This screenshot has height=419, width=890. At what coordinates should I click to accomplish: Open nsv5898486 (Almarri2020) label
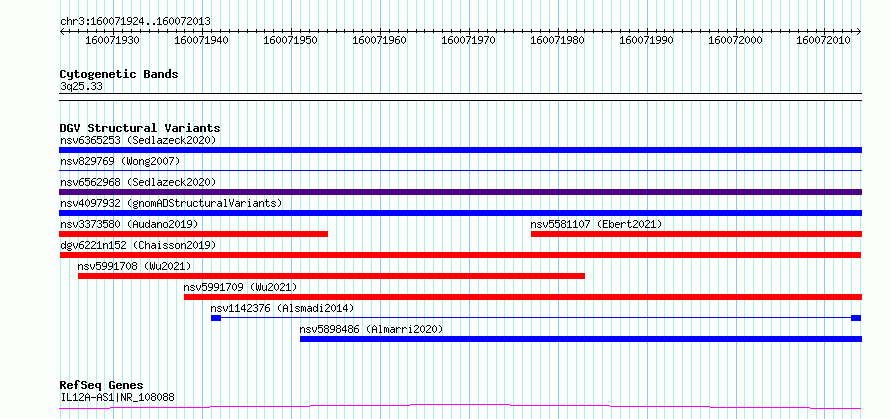pyautogui.click(x=371, y=329)
